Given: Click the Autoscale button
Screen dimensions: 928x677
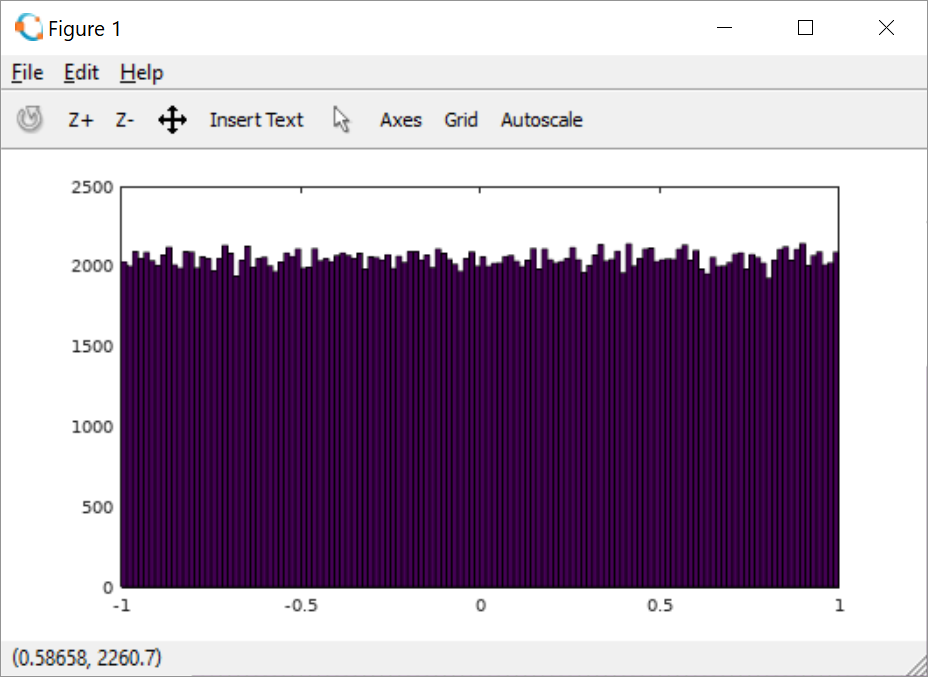Looking at the screenshot, I should click(541, 120).
